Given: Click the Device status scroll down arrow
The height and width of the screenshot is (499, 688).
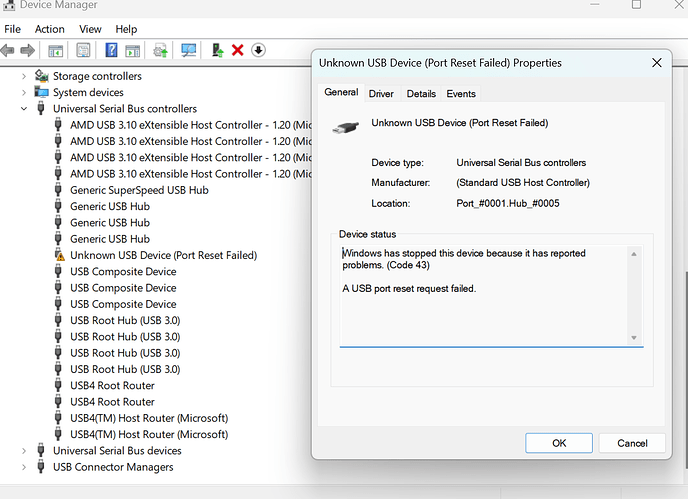Looking at the screenshot, I should coord(634,337).
